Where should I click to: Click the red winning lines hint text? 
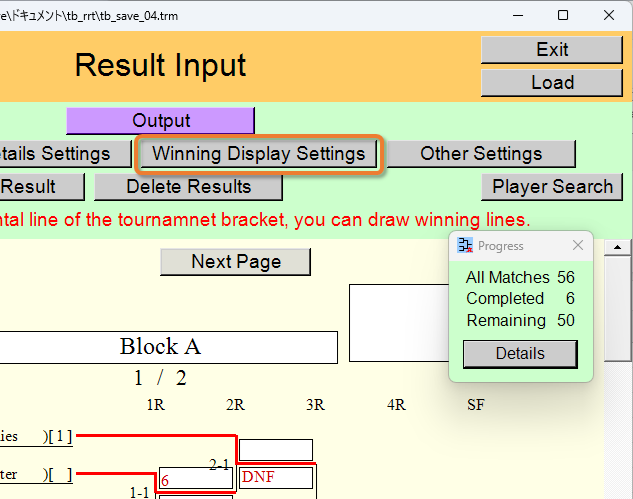pyautogui.click(x=265, y=220)
